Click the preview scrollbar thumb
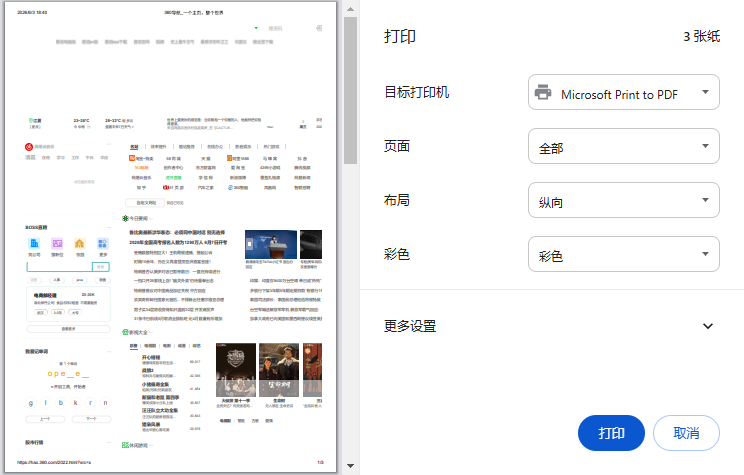Screen dimensions: 744x475 coord(350,91)
